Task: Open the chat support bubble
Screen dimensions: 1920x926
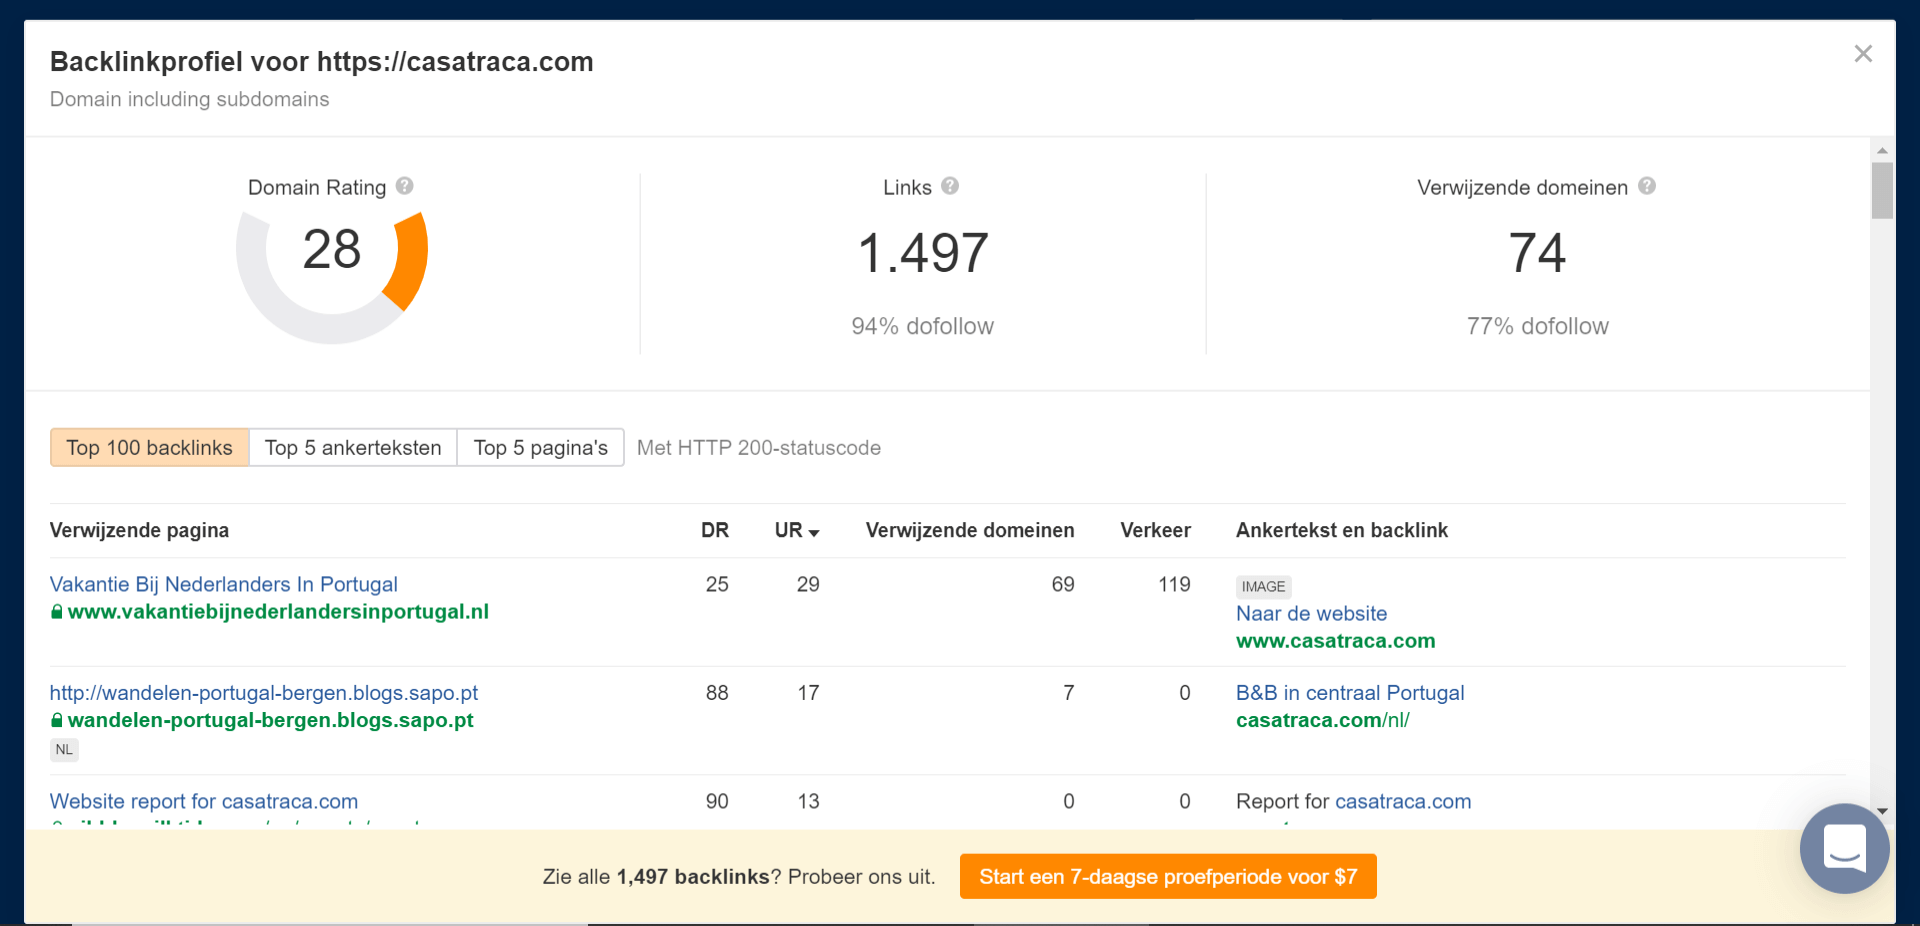Action: [x=1844, y=848]
